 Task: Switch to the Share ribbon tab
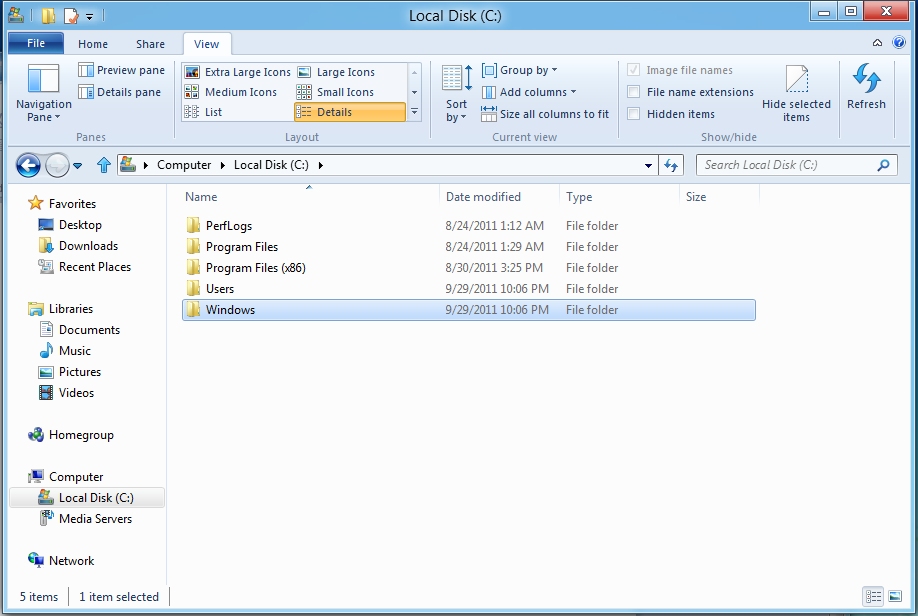click(x=150, y=44)
